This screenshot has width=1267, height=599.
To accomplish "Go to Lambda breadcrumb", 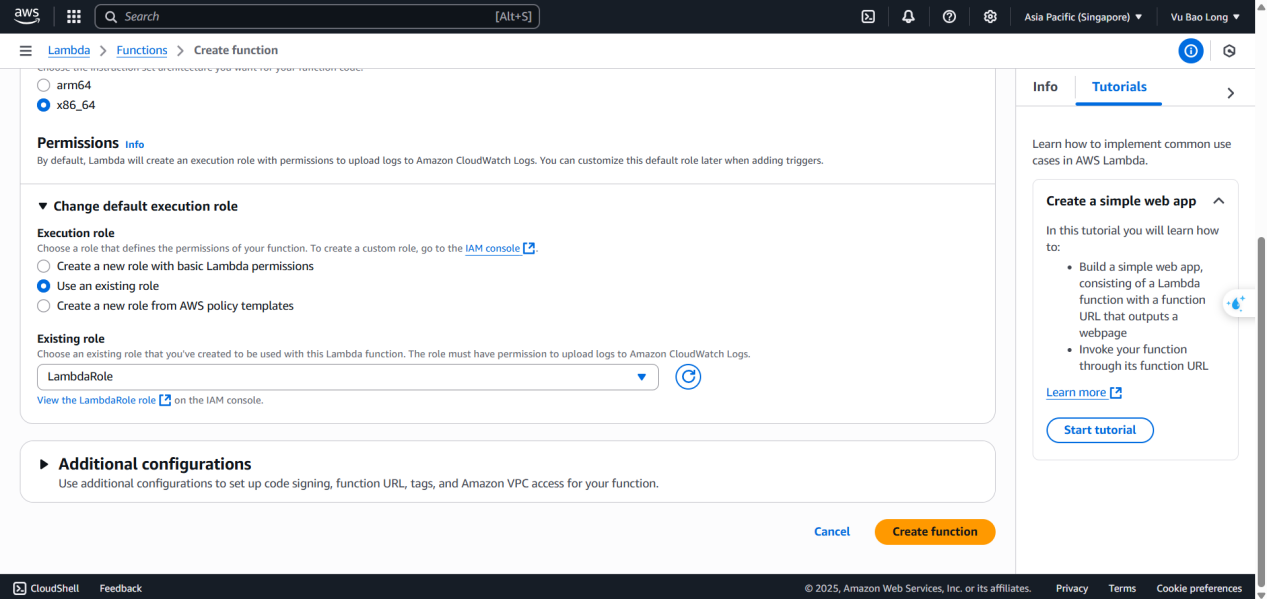I will coord(69,50).
